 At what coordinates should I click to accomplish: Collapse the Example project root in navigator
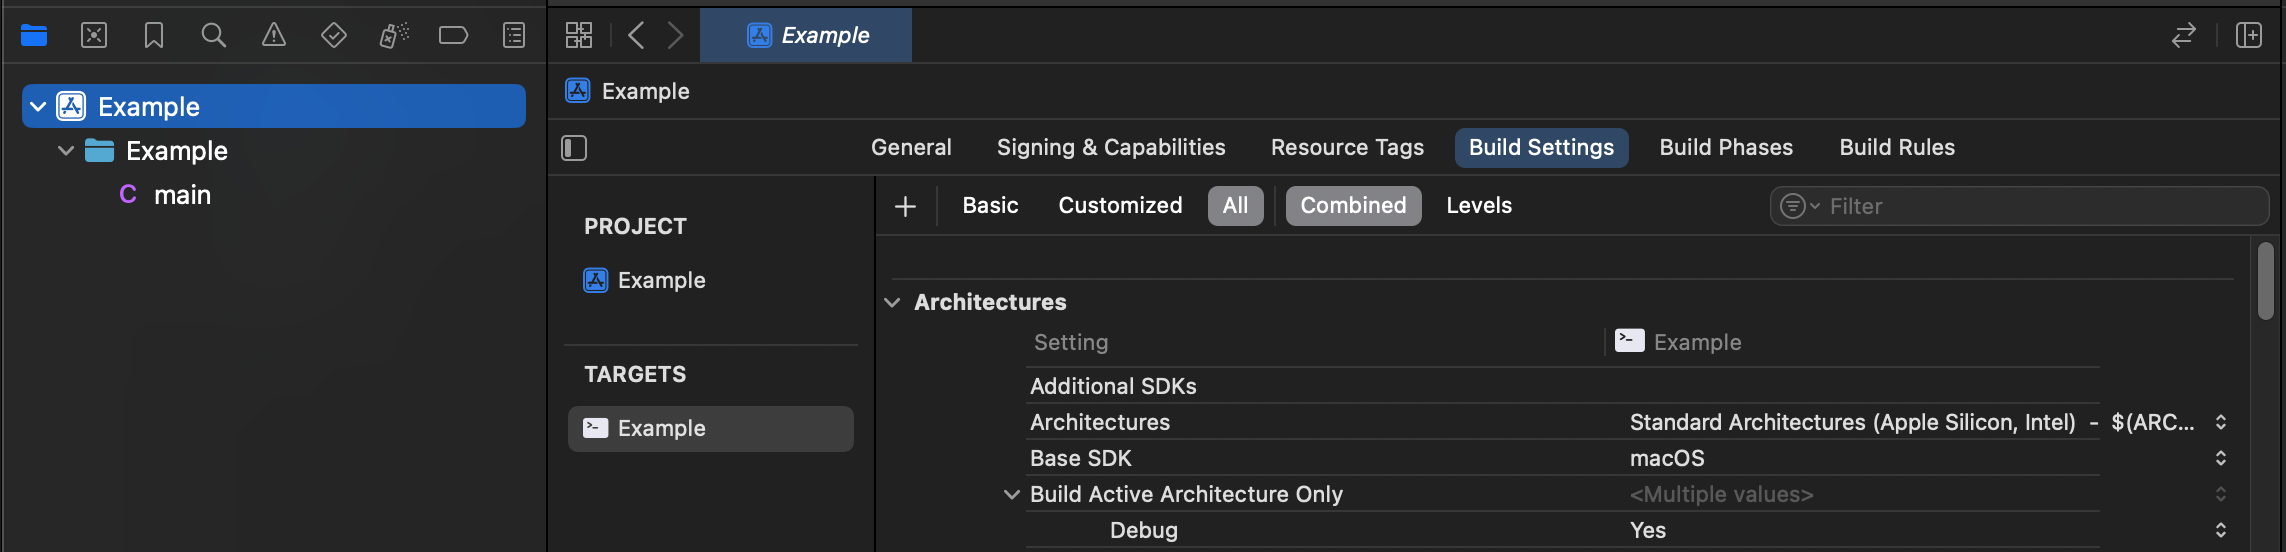click(x=38, y=107)
